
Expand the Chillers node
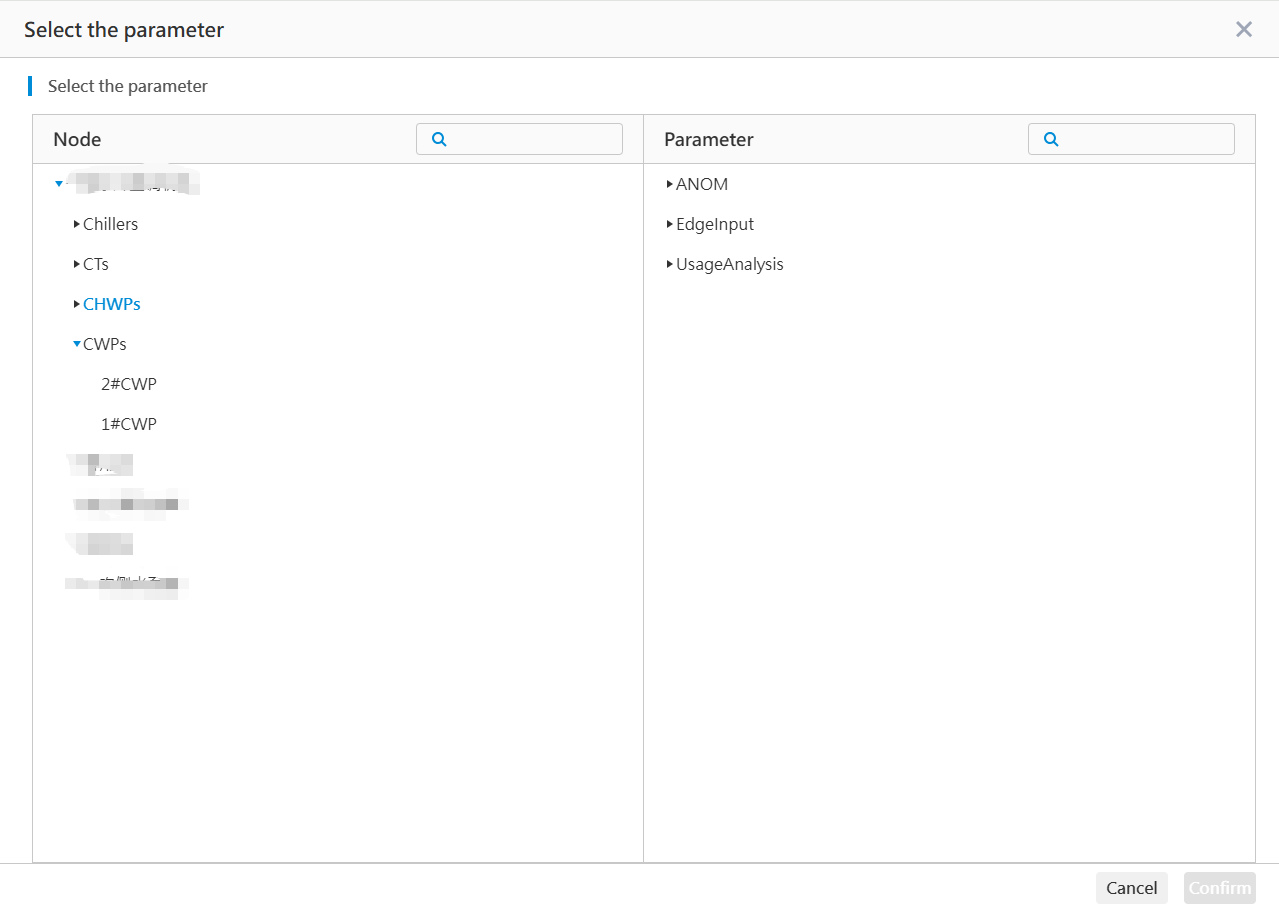pyautogui.click(x=76, y=224)
